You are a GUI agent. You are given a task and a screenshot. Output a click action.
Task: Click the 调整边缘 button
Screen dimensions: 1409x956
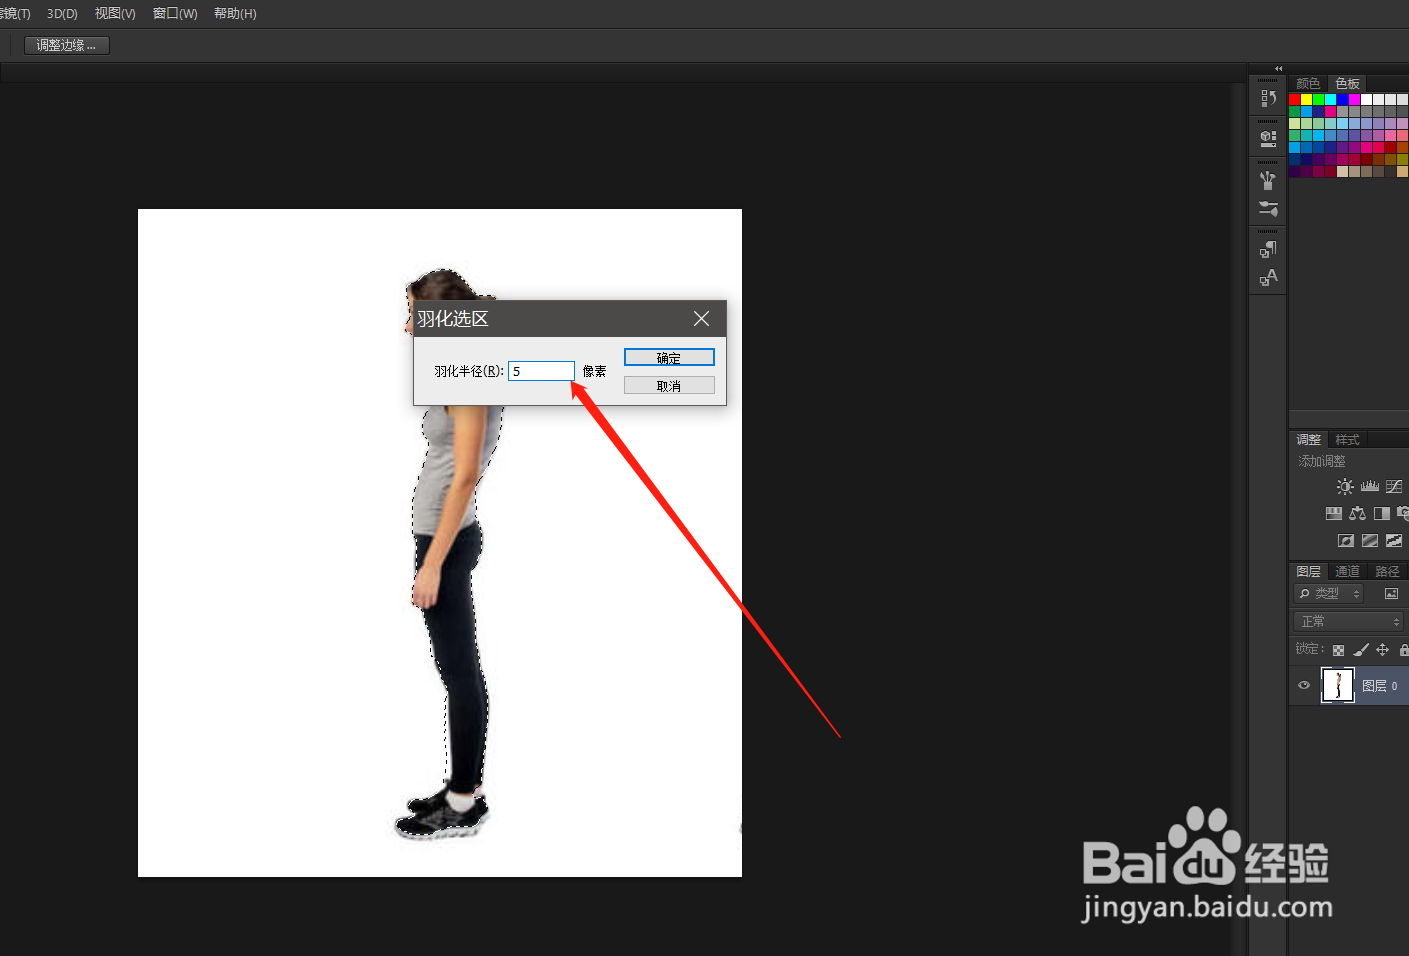point(66,45)
